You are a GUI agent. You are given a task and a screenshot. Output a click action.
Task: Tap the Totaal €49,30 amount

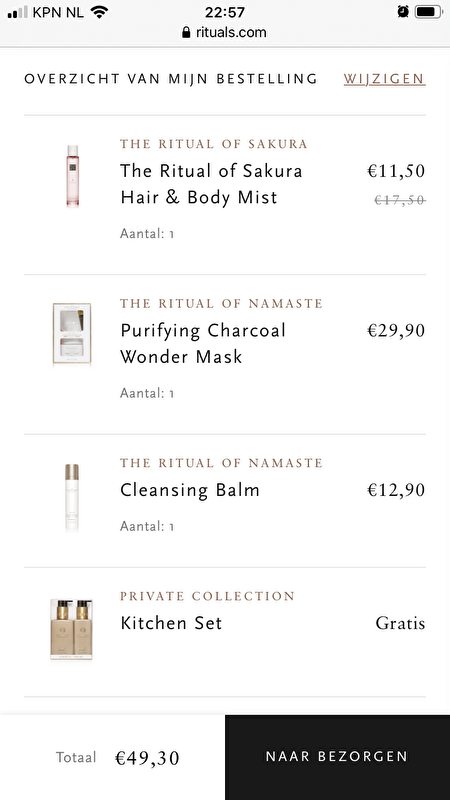(147, 758)
